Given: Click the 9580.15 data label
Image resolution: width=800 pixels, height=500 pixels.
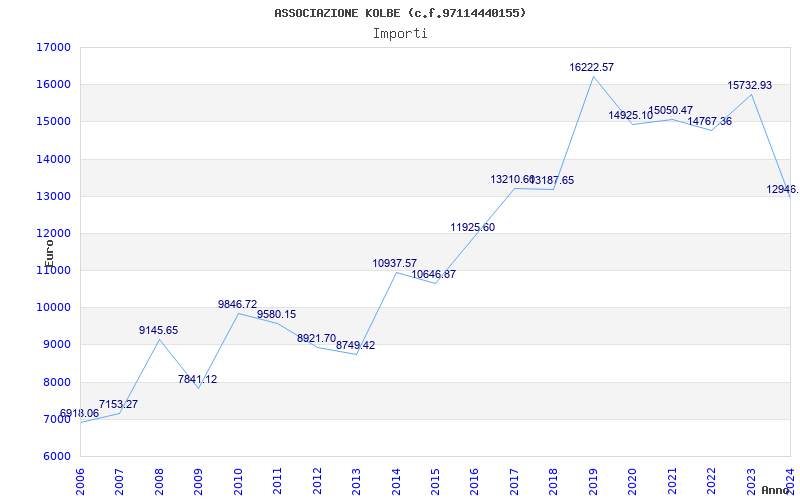Looking at the screenshot, I should [277, 314].
